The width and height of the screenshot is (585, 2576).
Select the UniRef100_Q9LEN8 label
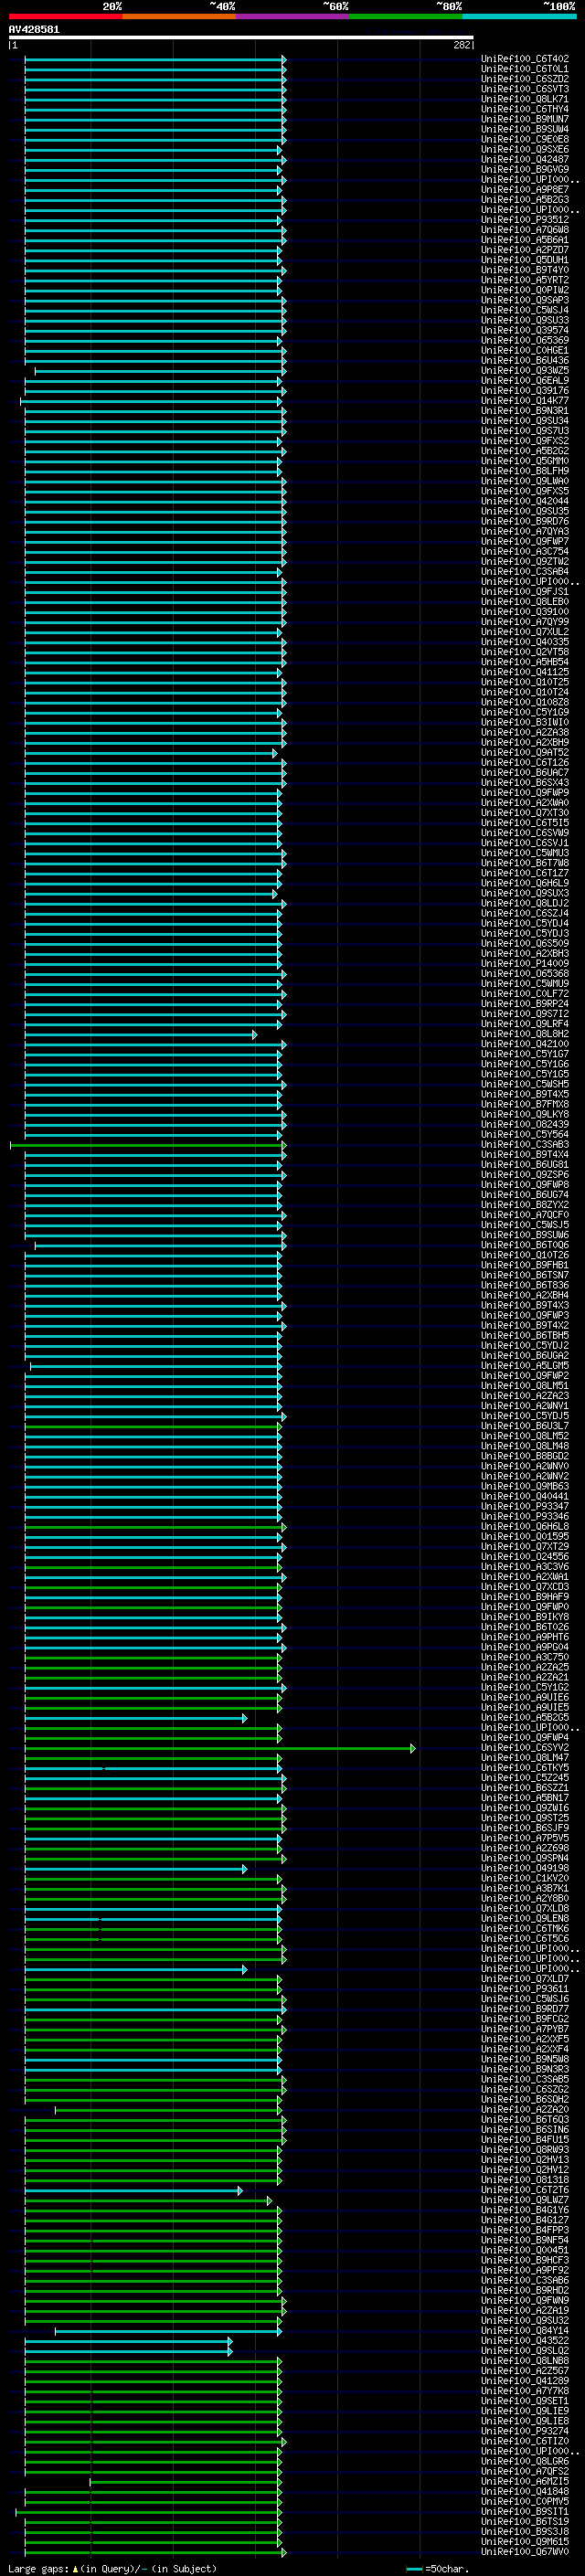click(525, 1919)
